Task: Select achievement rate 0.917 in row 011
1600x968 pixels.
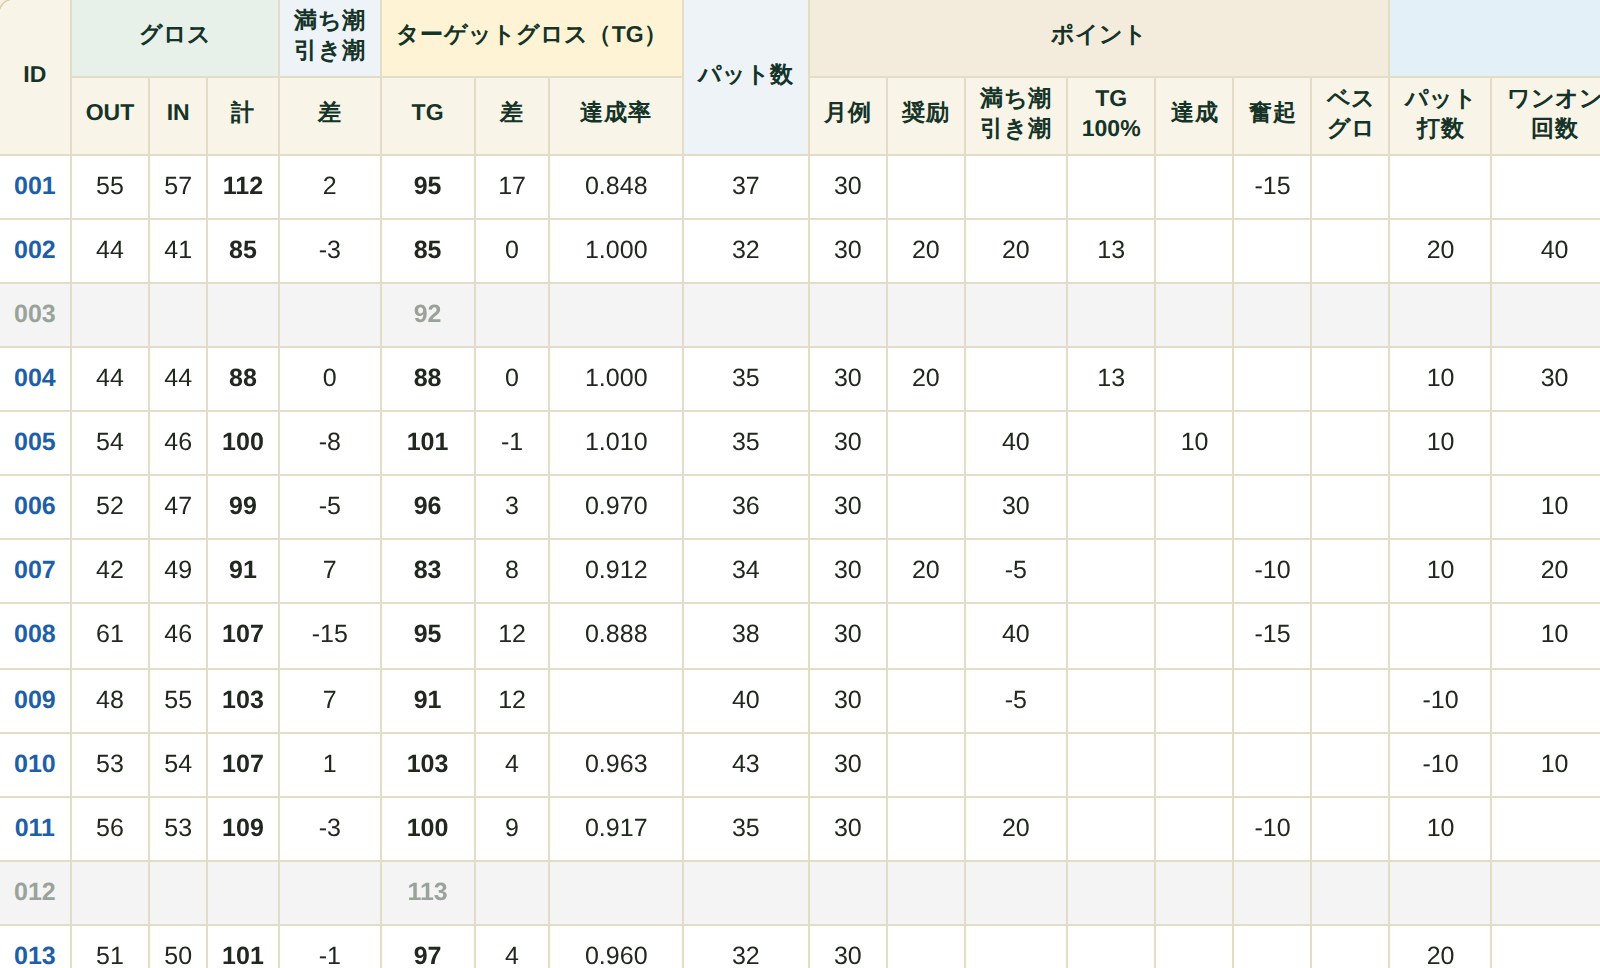Action: (616, 828)
